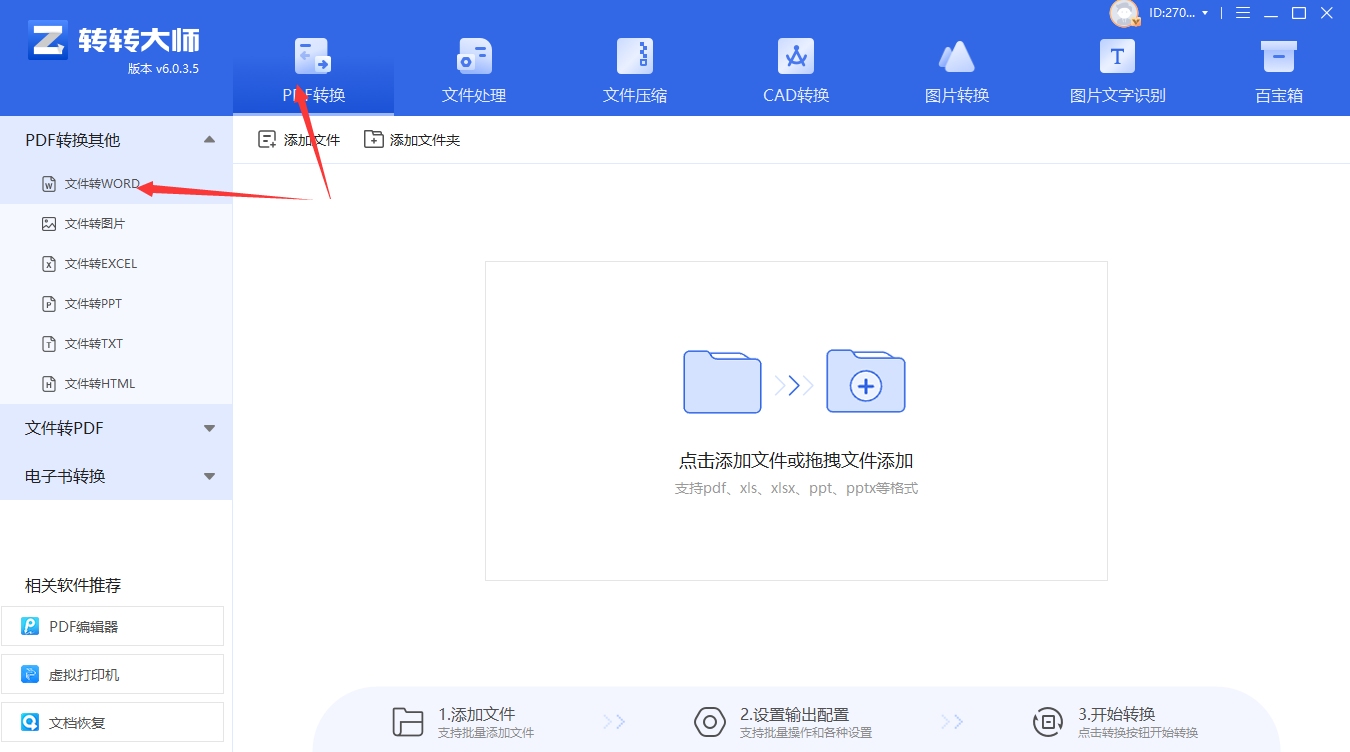Click the 添加文件夹 icon

point(373,140)
